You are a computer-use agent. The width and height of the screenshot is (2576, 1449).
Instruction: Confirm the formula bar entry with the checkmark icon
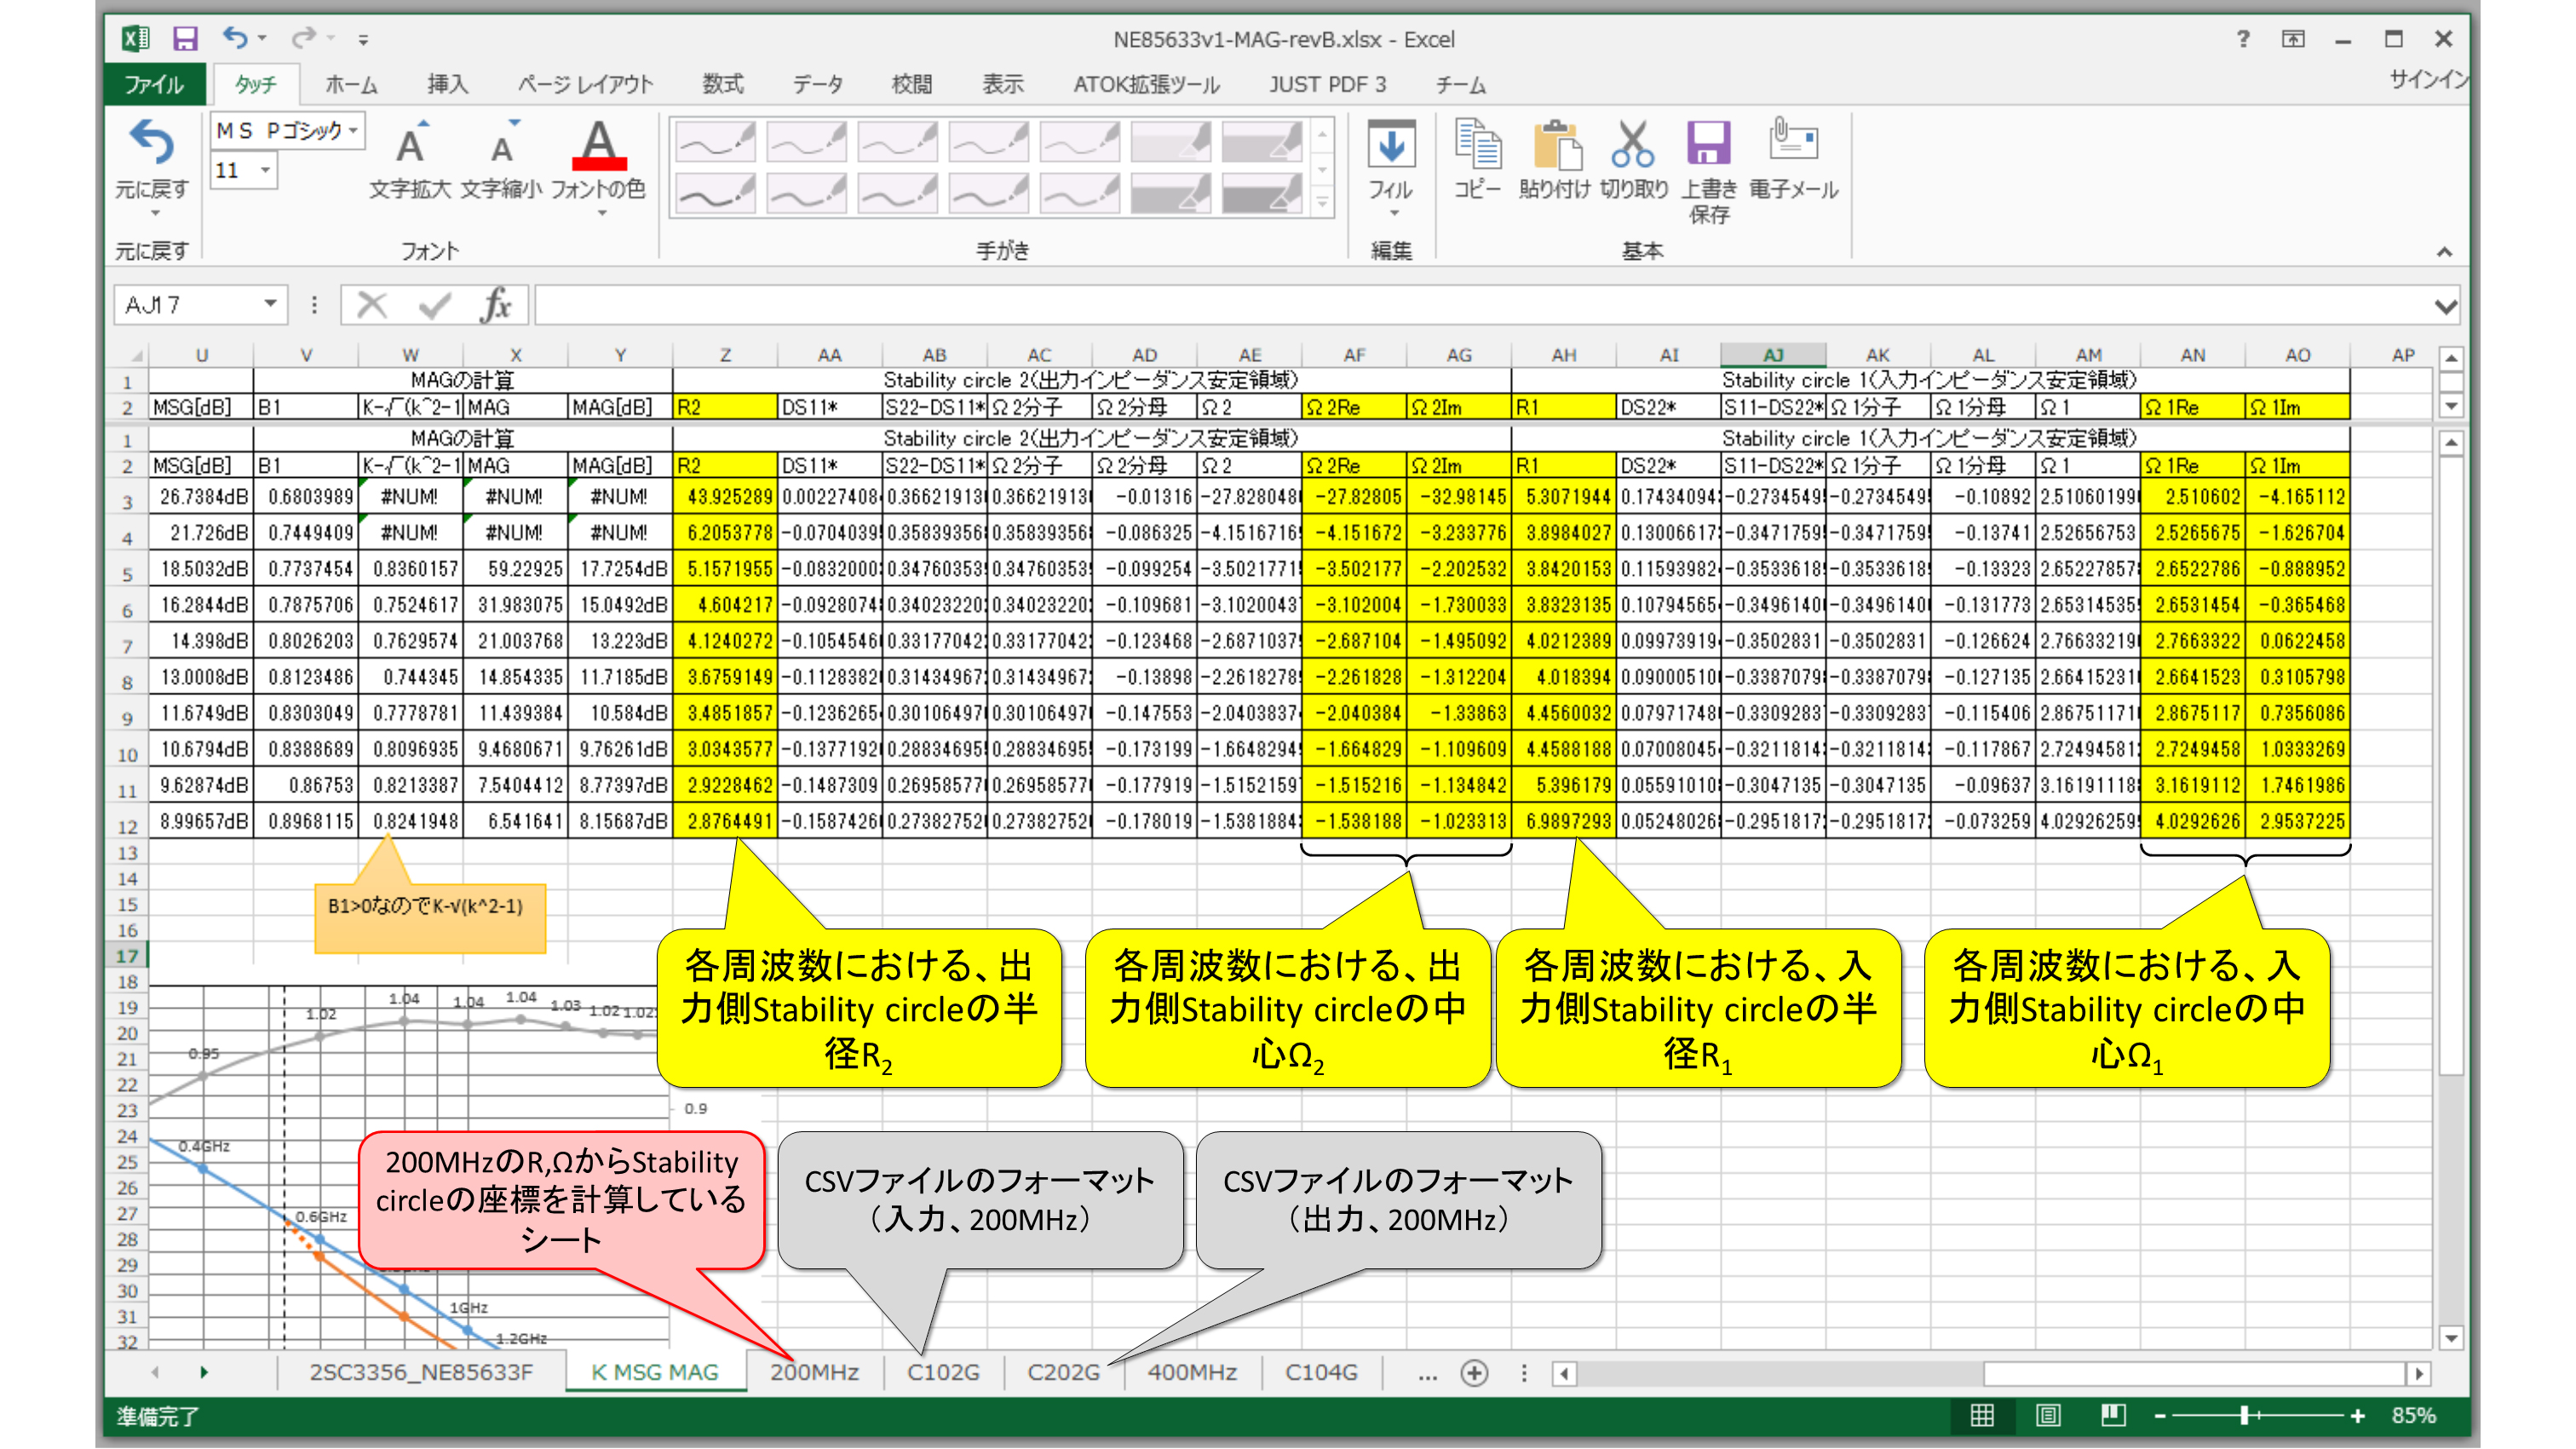pyautogui.click(x=434, y=305)
